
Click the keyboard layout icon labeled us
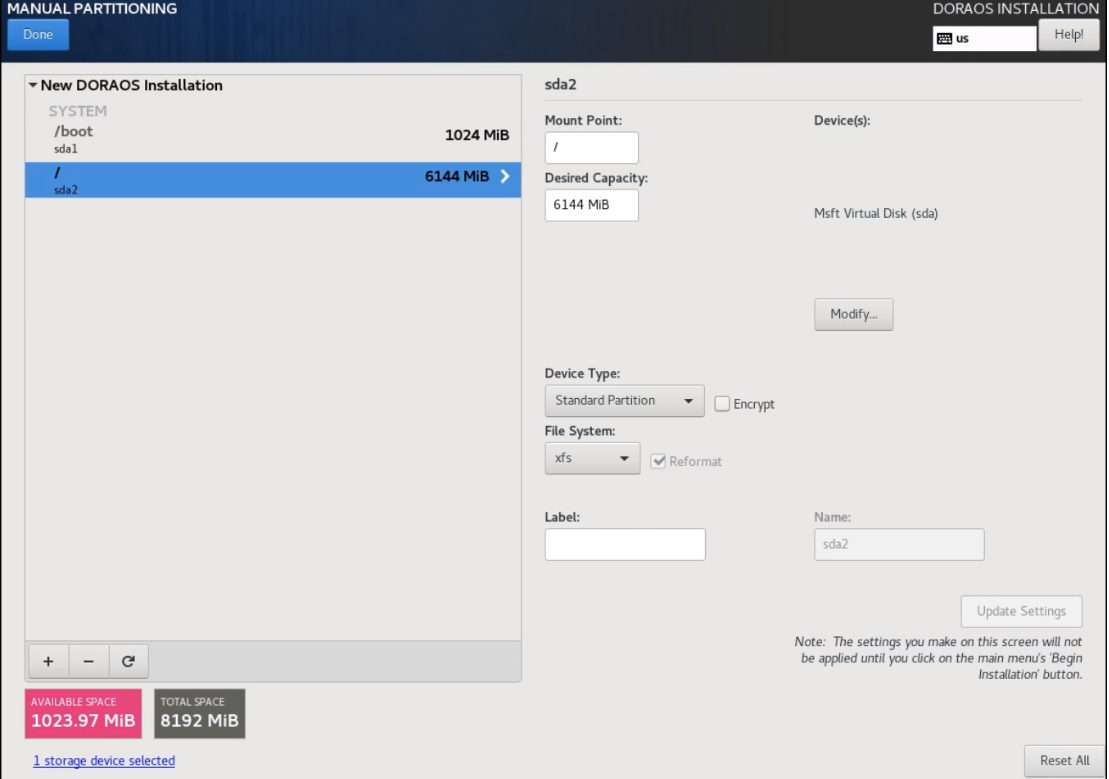click(x=944, y=39)
